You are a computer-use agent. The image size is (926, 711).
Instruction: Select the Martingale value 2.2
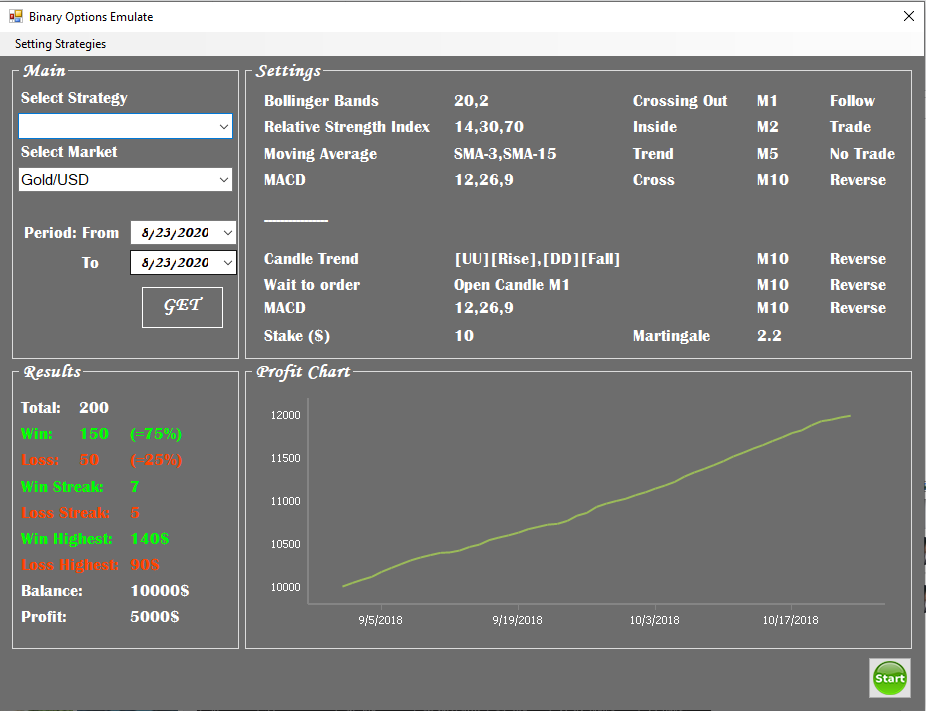click(x=769, y=336)
